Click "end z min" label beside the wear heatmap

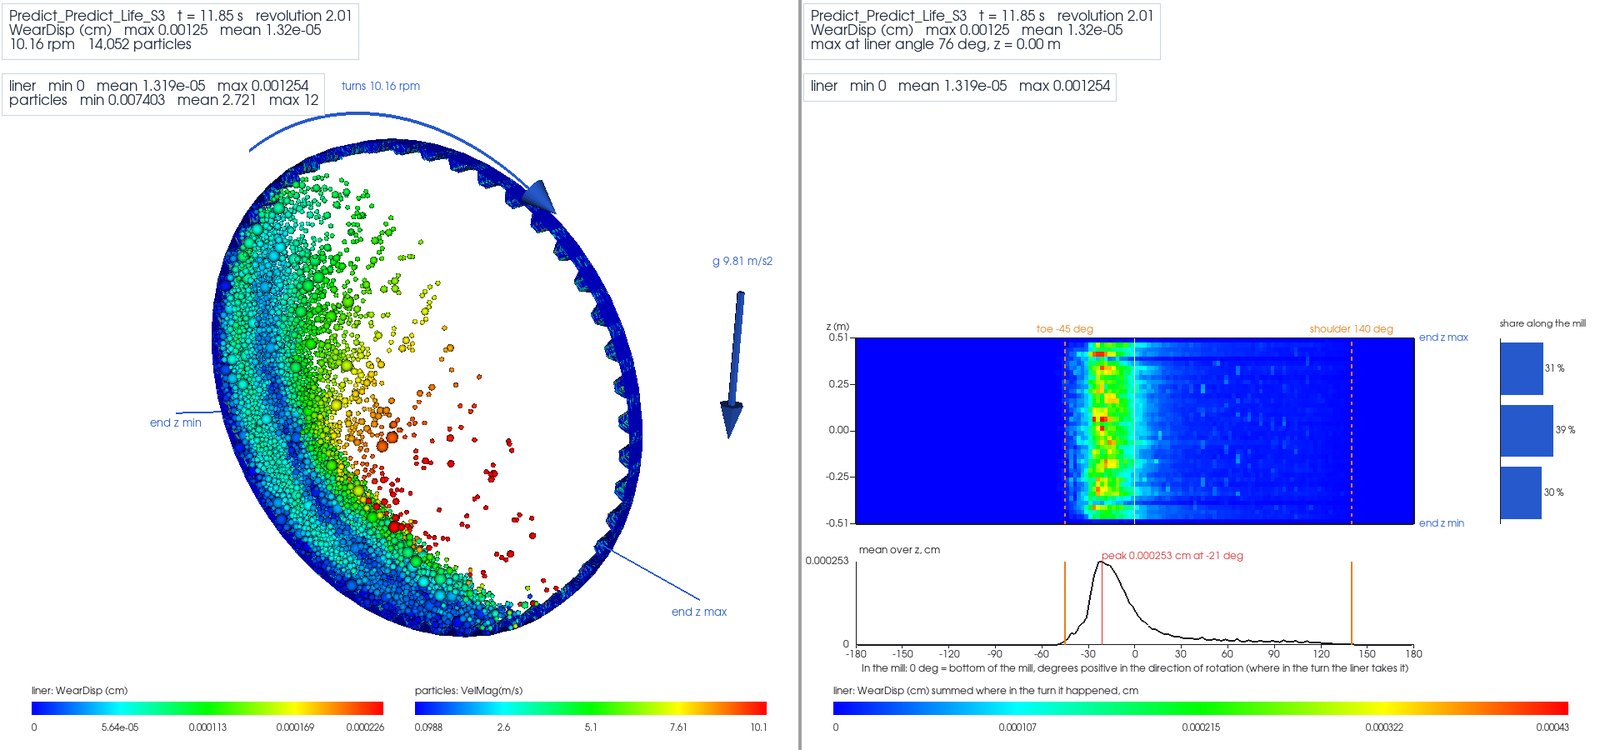pyautogui.click(x=1442, y=523)
